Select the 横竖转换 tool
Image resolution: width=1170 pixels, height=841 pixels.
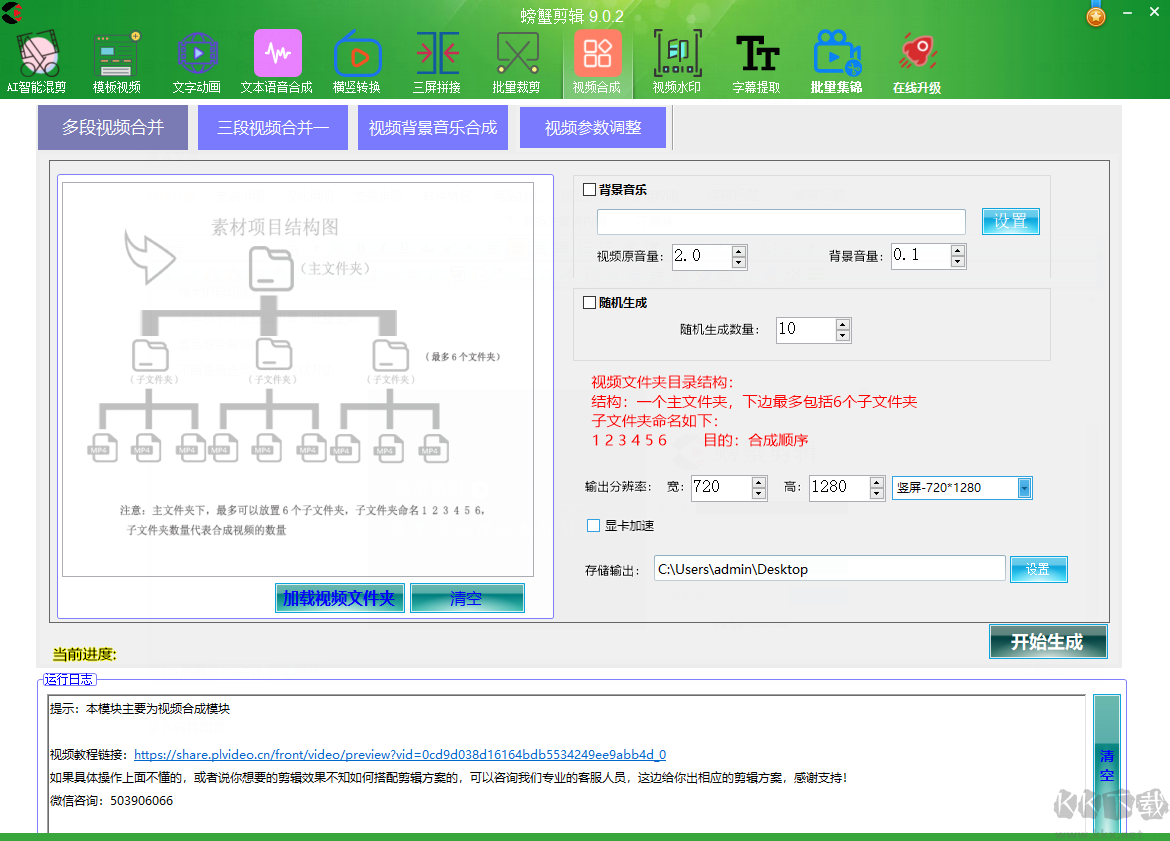click(x=357, y=55)
